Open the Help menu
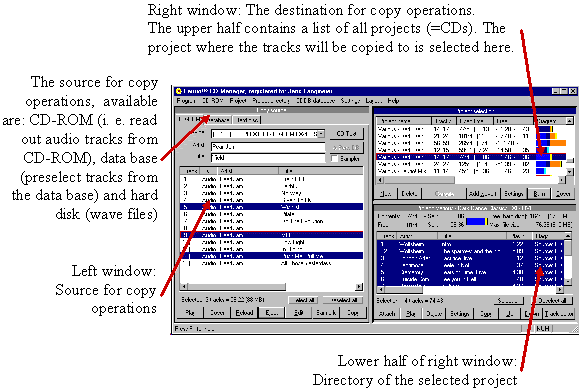583x390 pixels. pos(393,101)
